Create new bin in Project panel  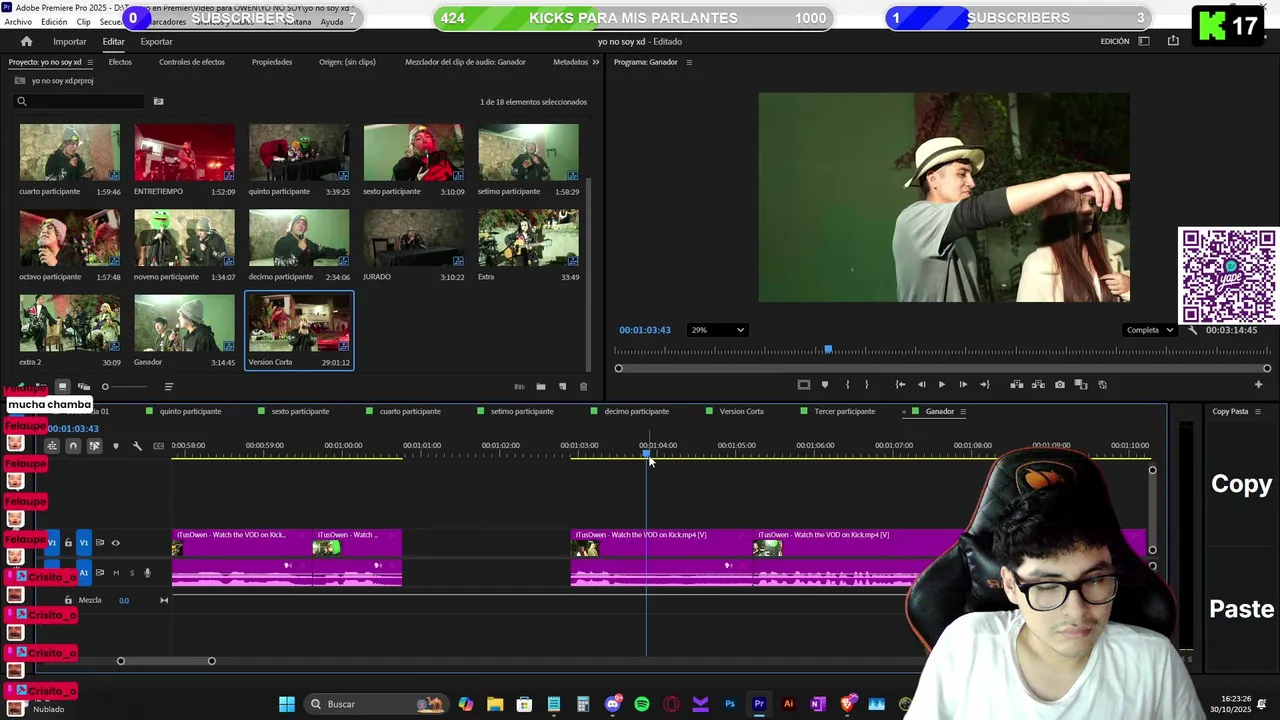coord(541,386)
